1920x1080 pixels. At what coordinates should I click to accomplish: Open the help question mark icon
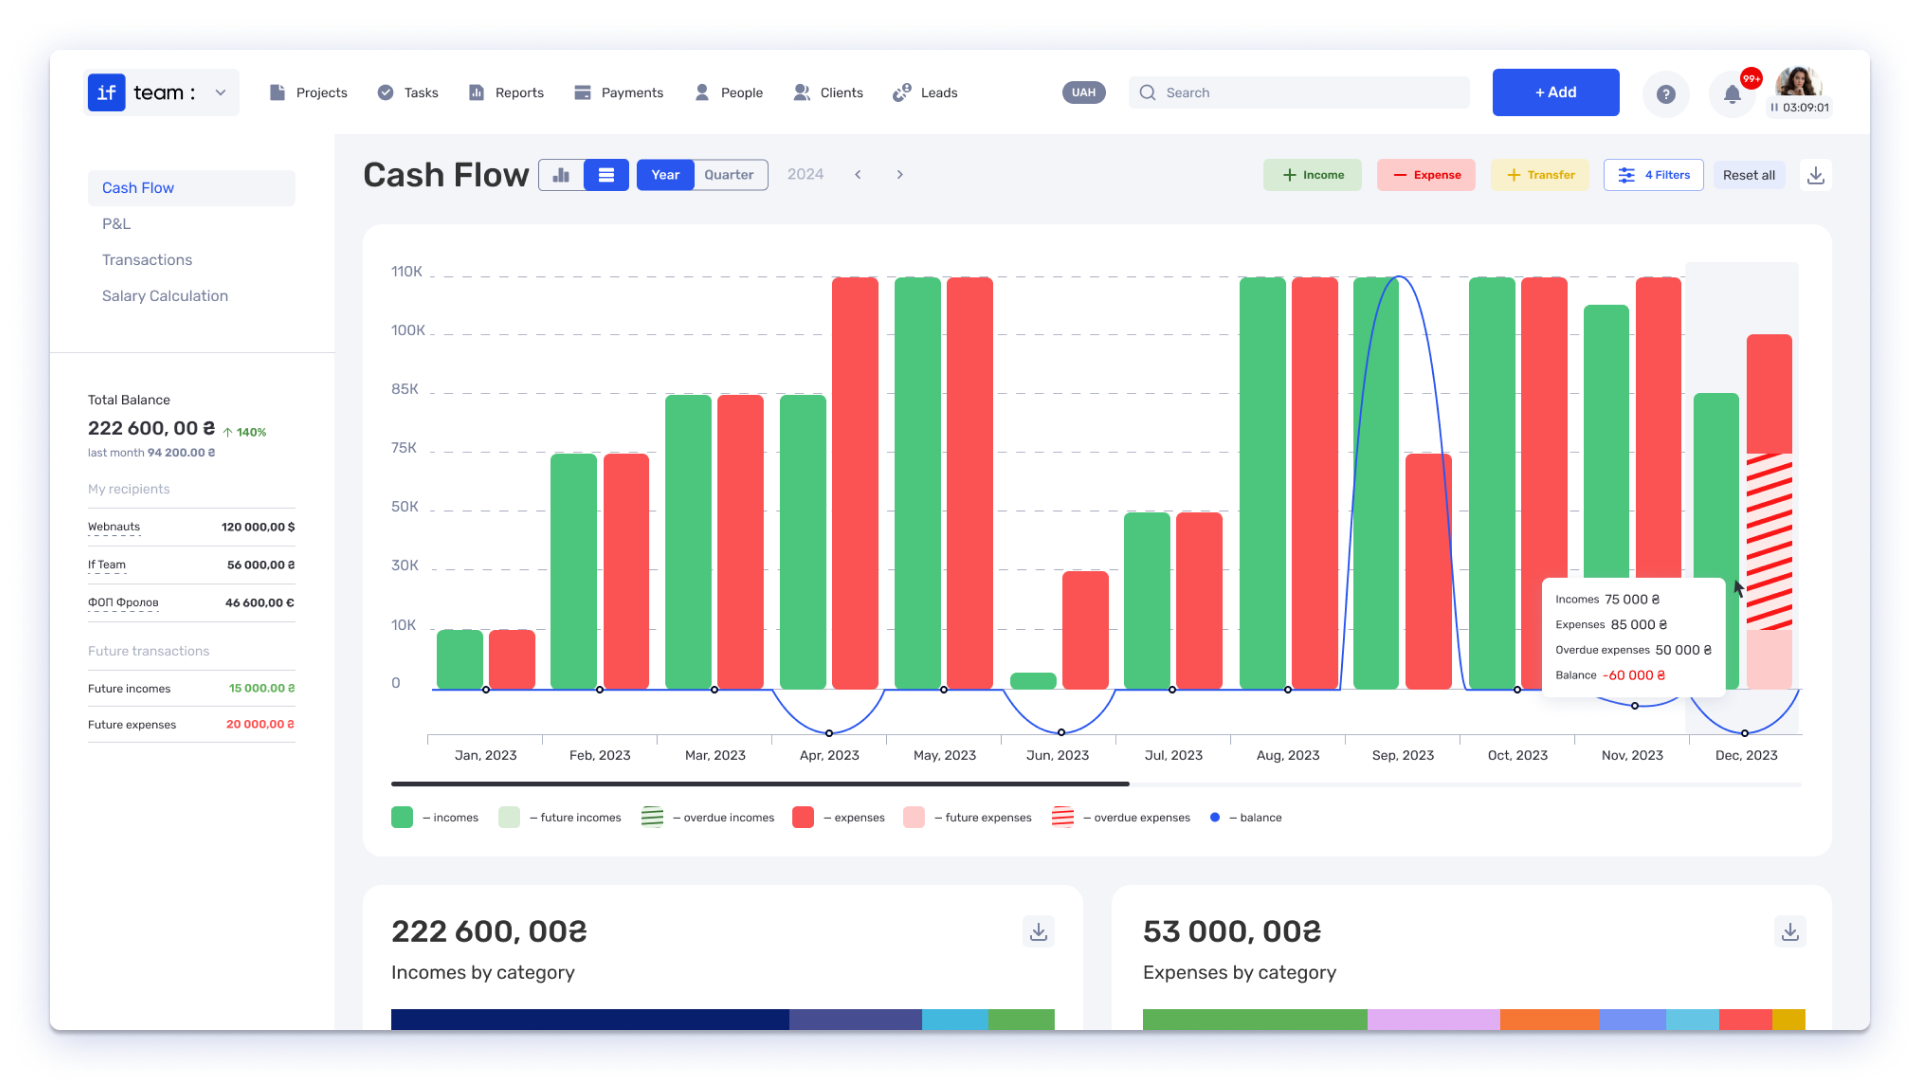[1665, 94]
